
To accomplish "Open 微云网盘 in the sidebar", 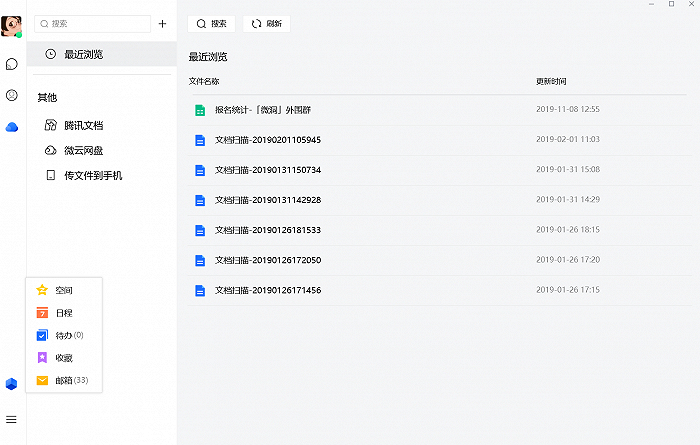I will click(74, 150).
